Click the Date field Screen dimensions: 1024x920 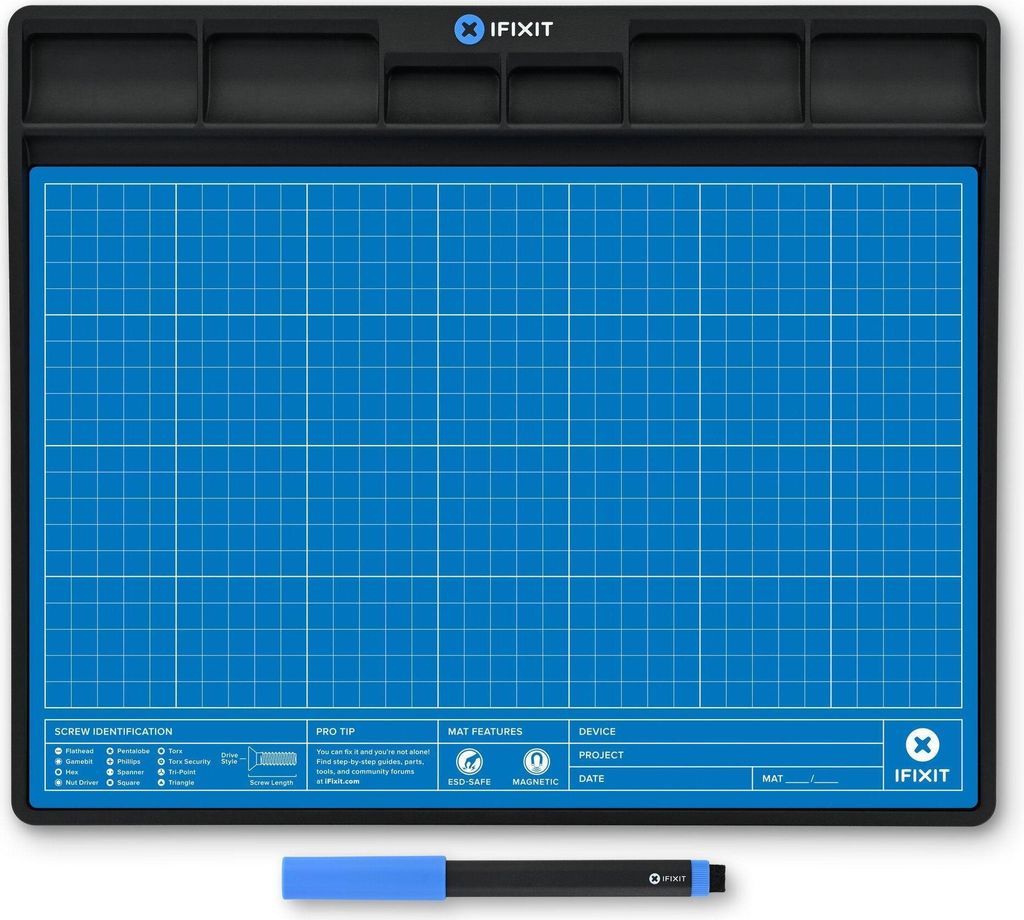[660, 779]
